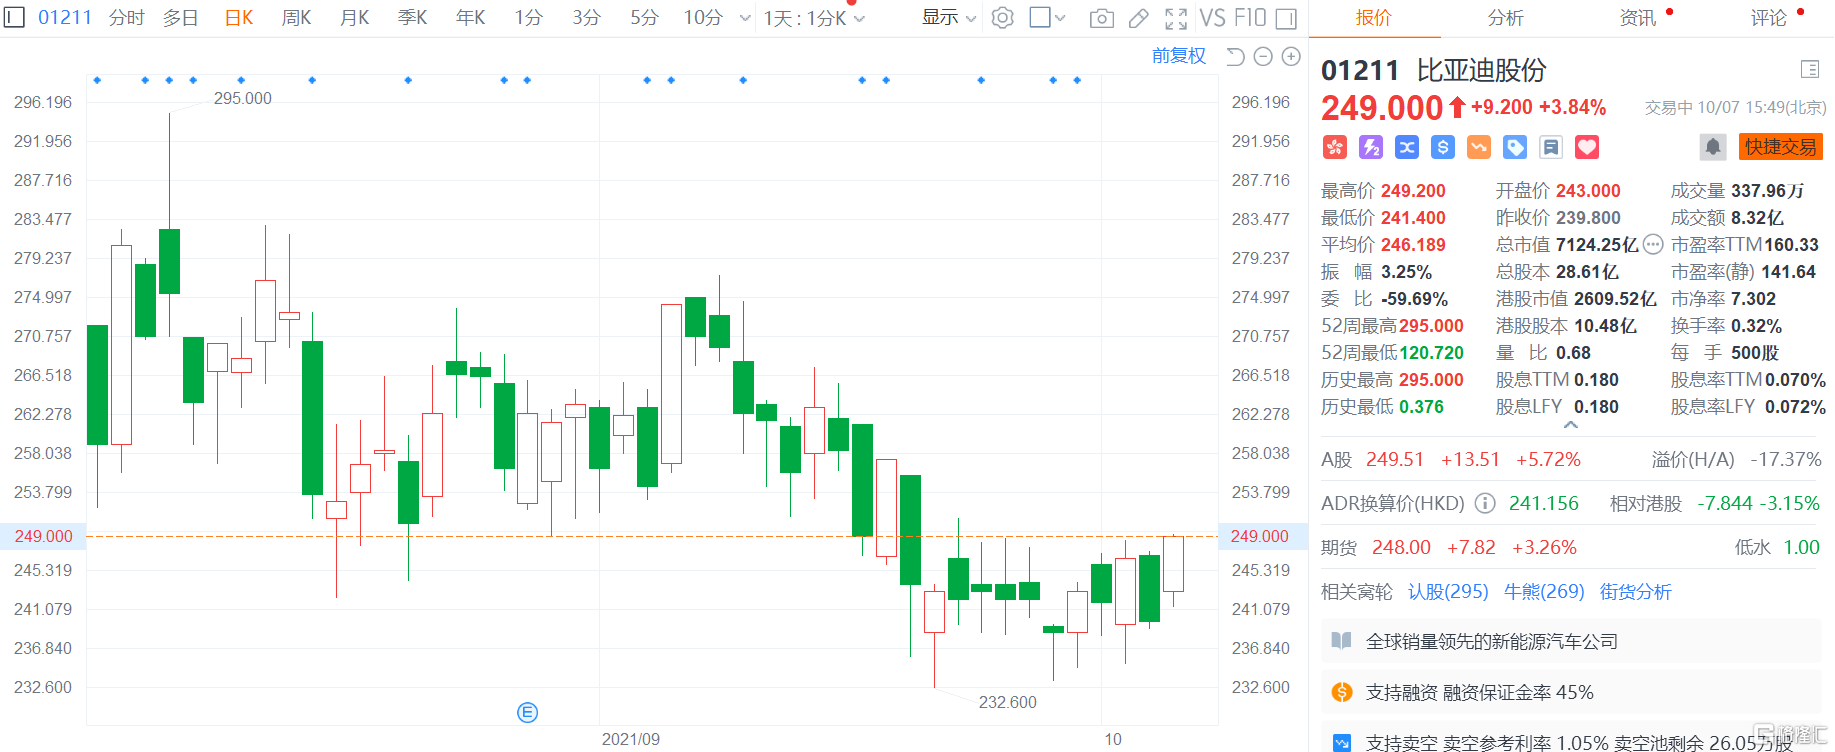This screenshot has height=752, width=1835.
Task: Click the 01211 stock code in toolbar
Action: click(65, 18)
